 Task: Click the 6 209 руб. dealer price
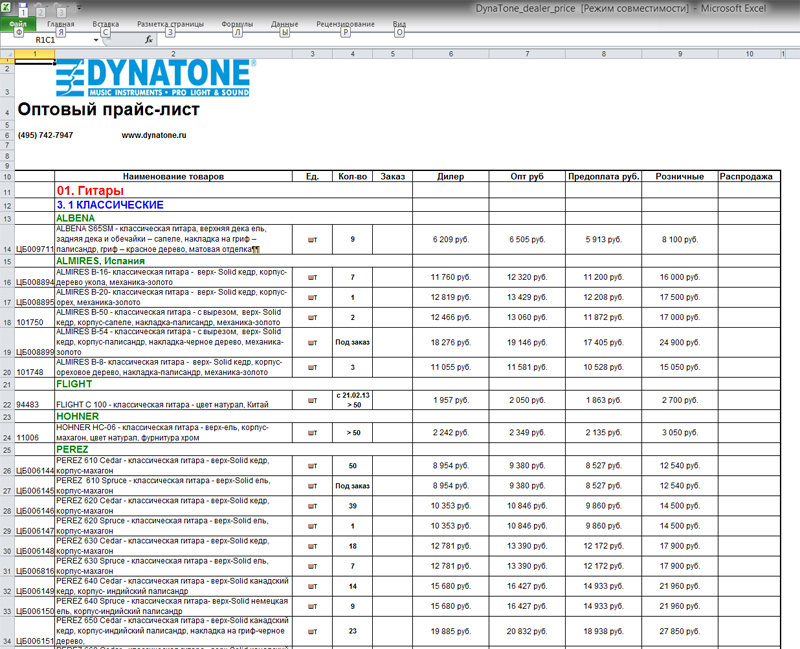point(451,239)
